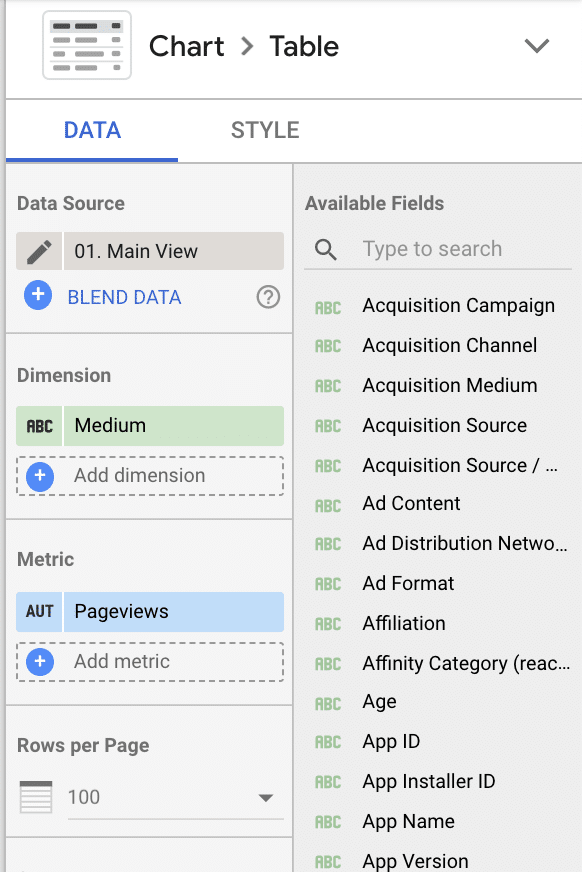Click the 01. Main View data source

click(x=173, y=251)
